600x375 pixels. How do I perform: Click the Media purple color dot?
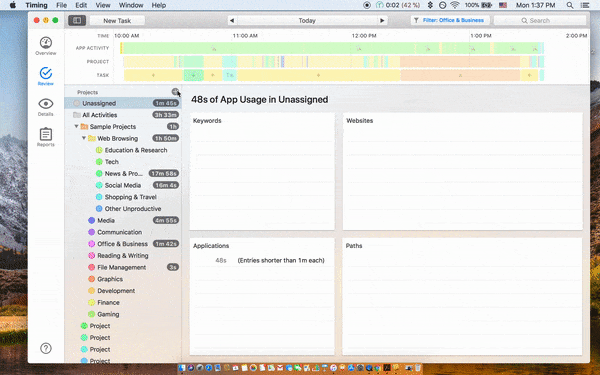(91, 220)
